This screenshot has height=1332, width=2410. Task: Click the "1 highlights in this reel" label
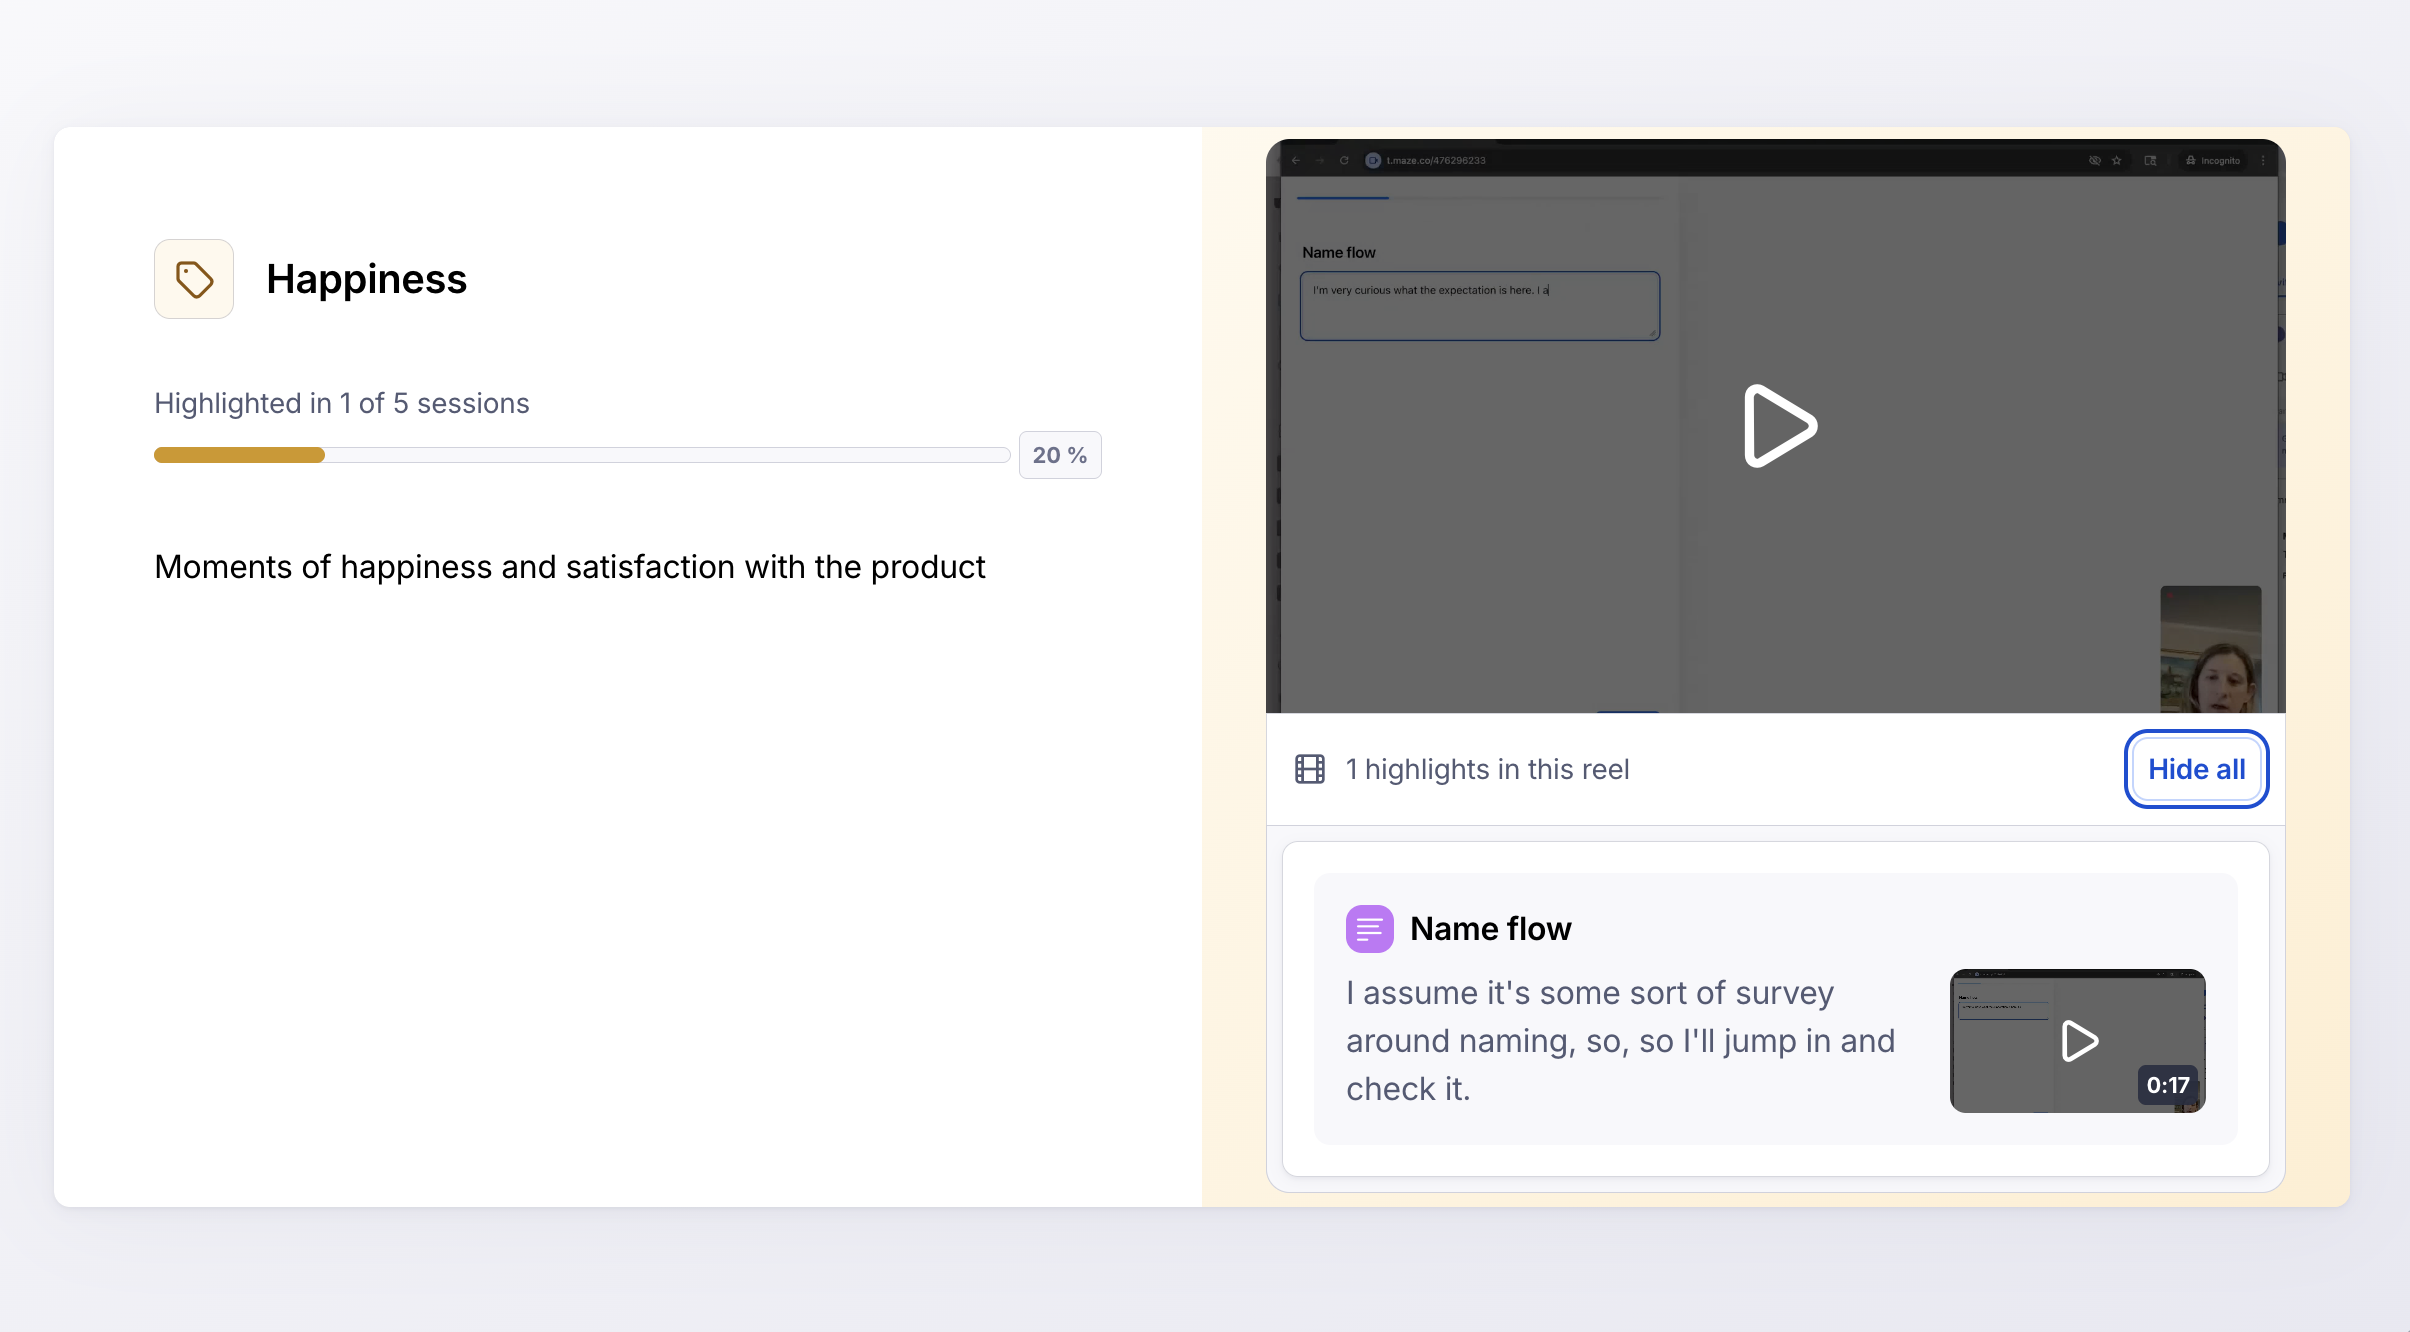[1487, 769]
